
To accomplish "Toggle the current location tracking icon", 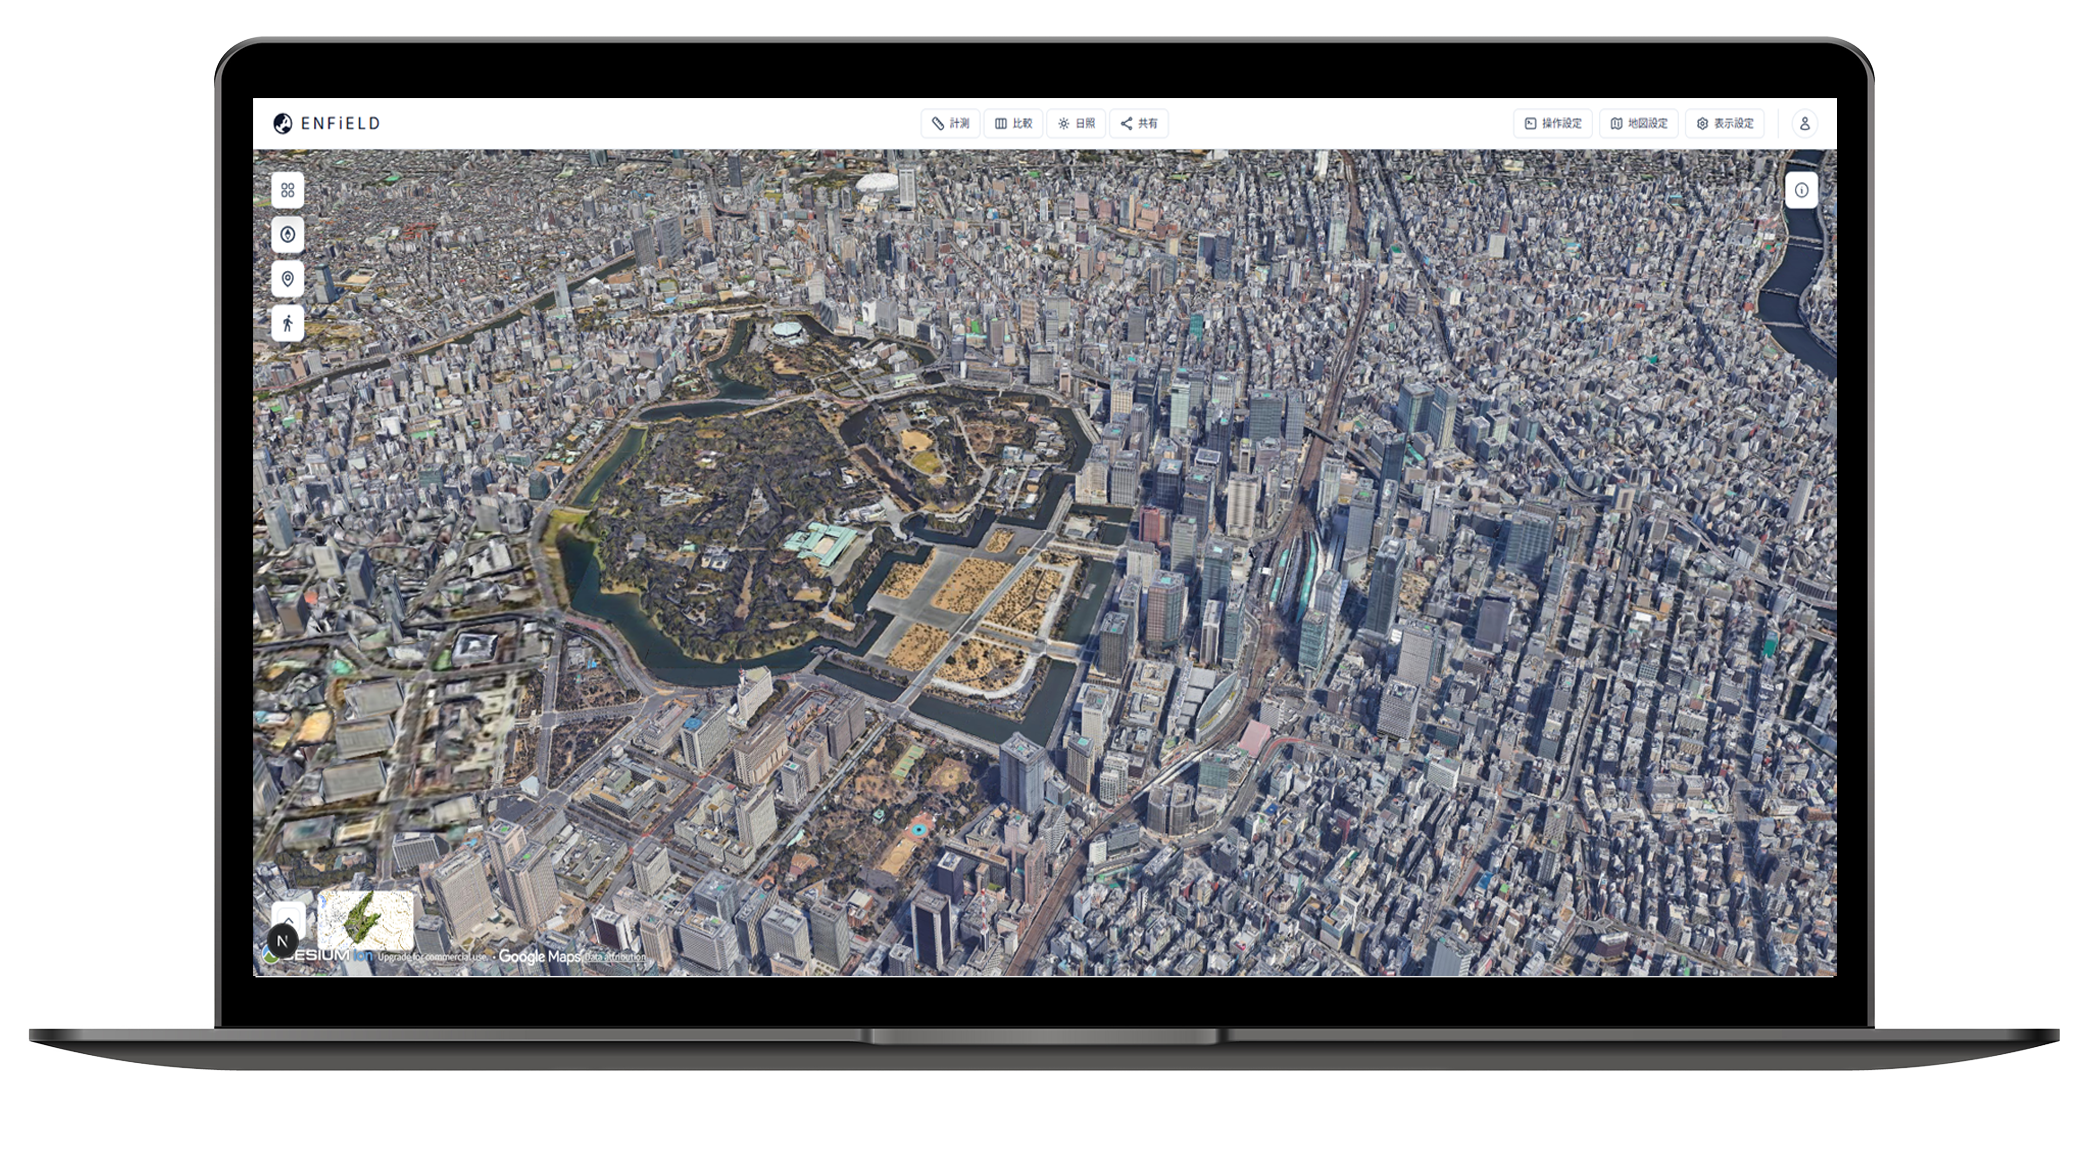I will (x=287, y=235).
